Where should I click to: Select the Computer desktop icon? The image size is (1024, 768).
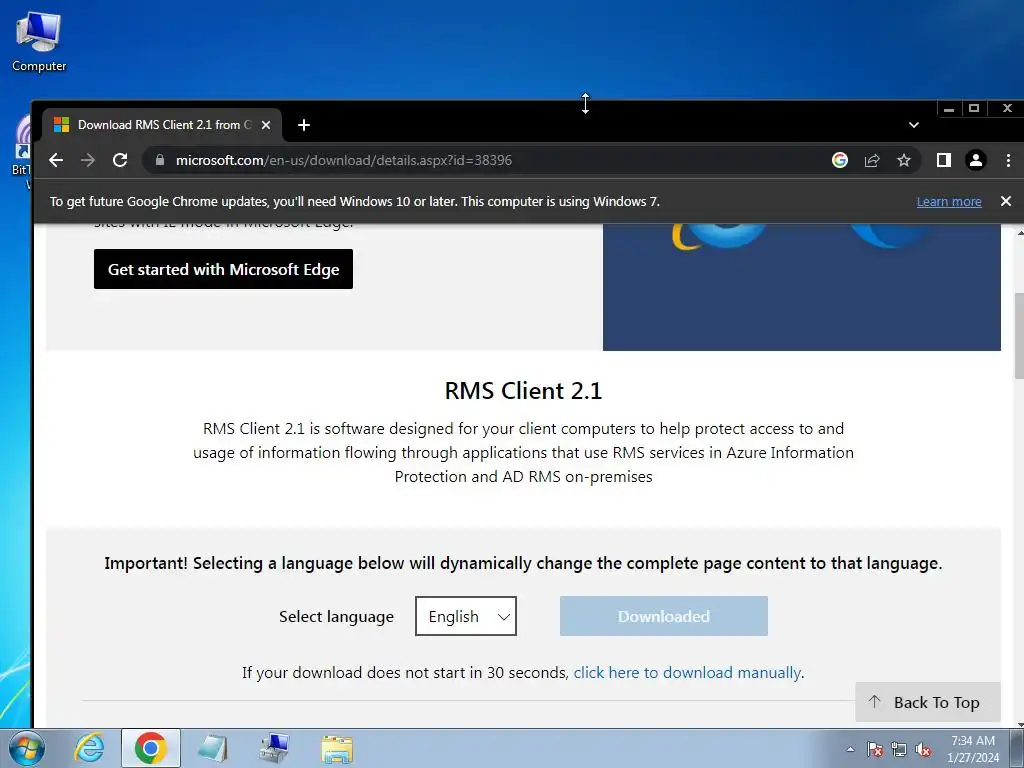tap(39, 42)
